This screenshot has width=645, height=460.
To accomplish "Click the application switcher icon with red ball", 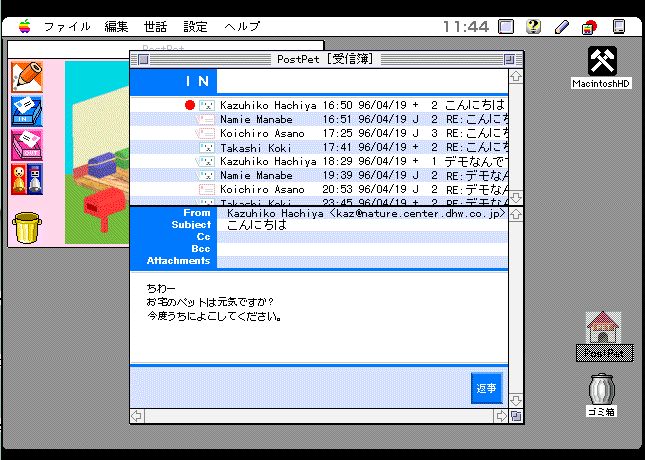I will point(589,27).
